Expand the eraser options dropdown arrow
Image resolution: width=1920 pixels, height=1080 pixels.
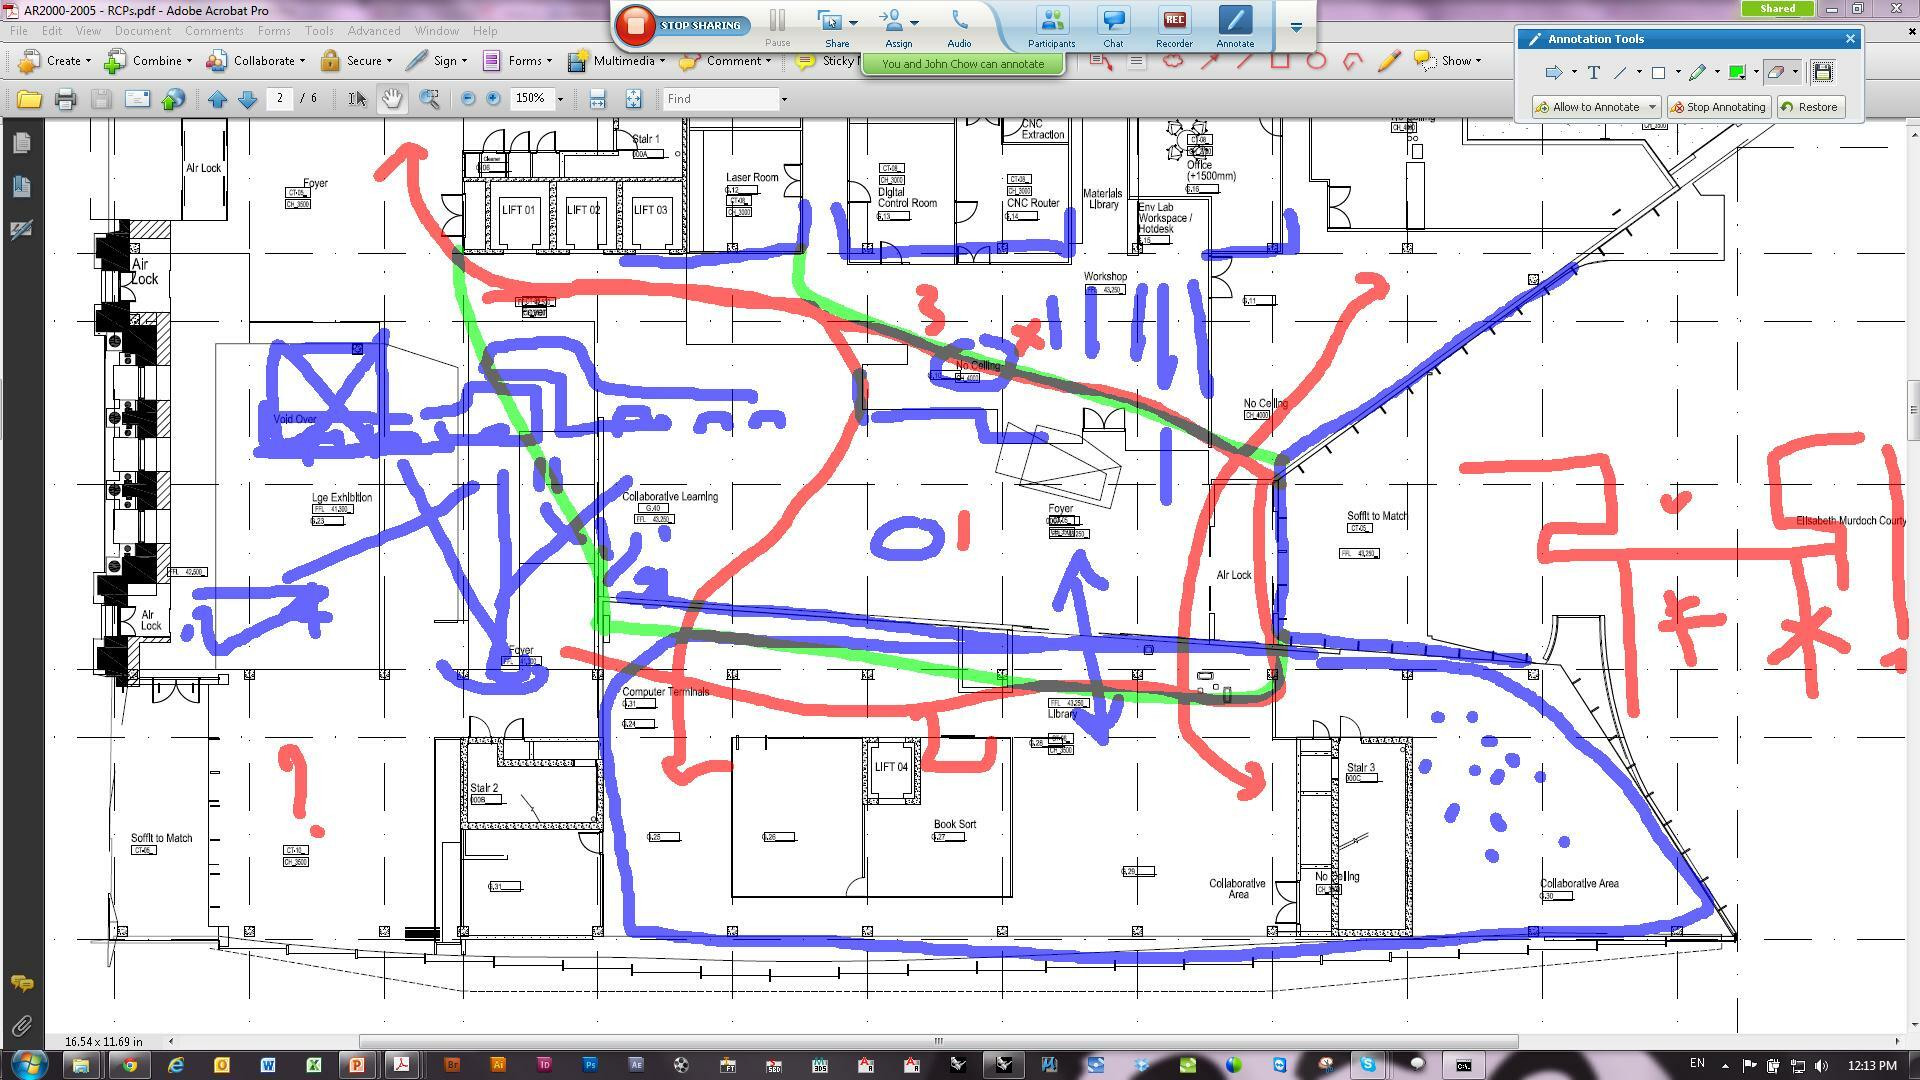click(x=1795, y=72)
